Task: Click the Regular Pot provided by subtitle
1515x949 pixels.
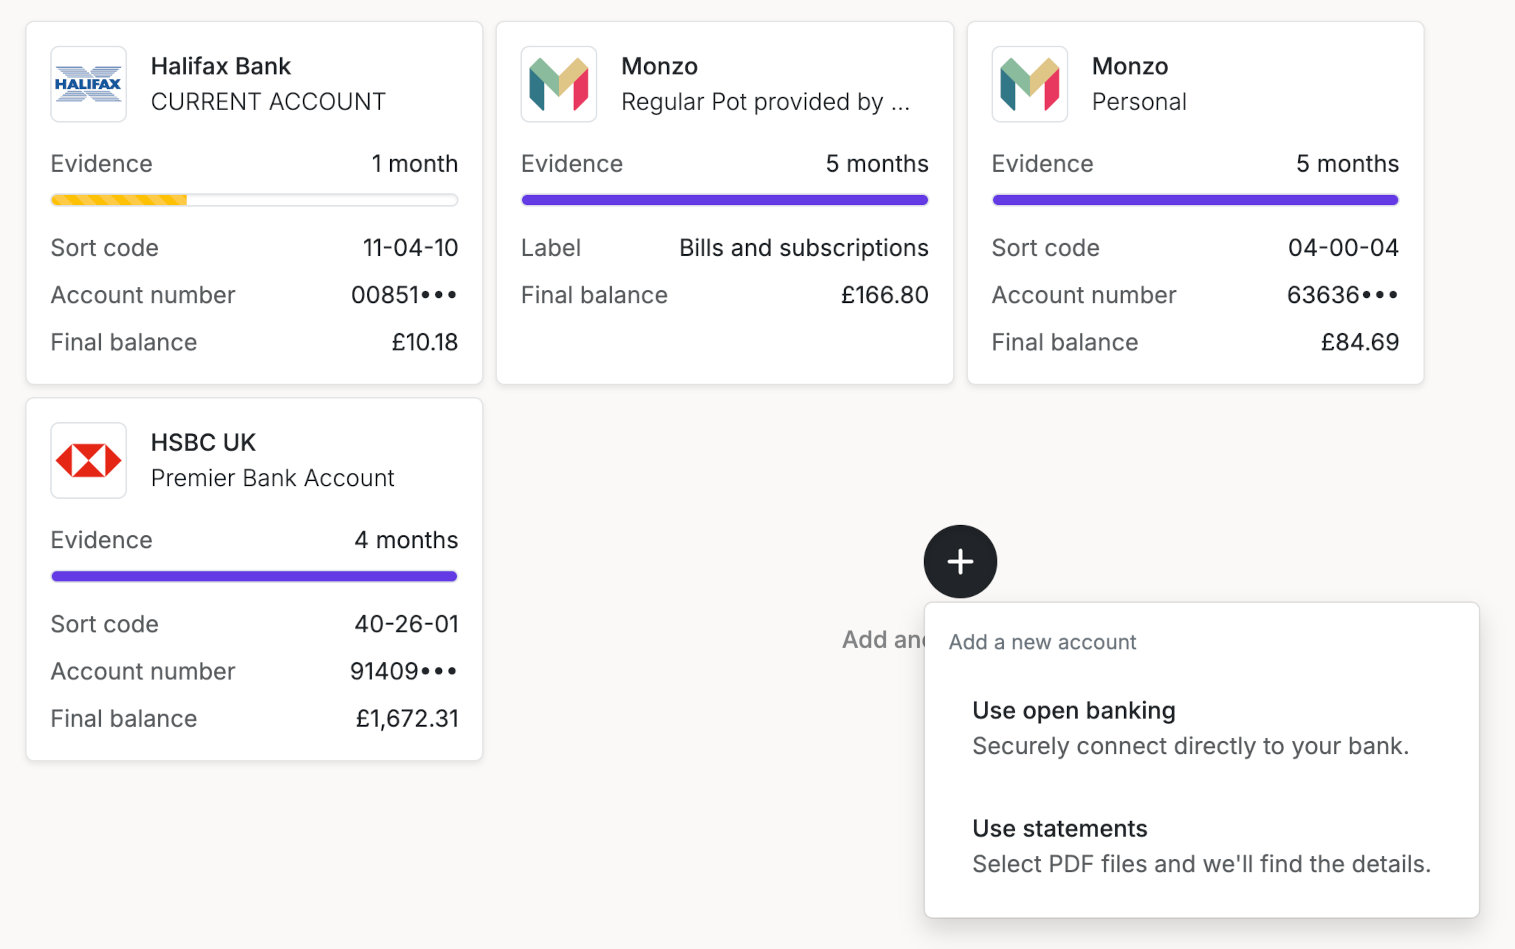Action: click(765, 102)
